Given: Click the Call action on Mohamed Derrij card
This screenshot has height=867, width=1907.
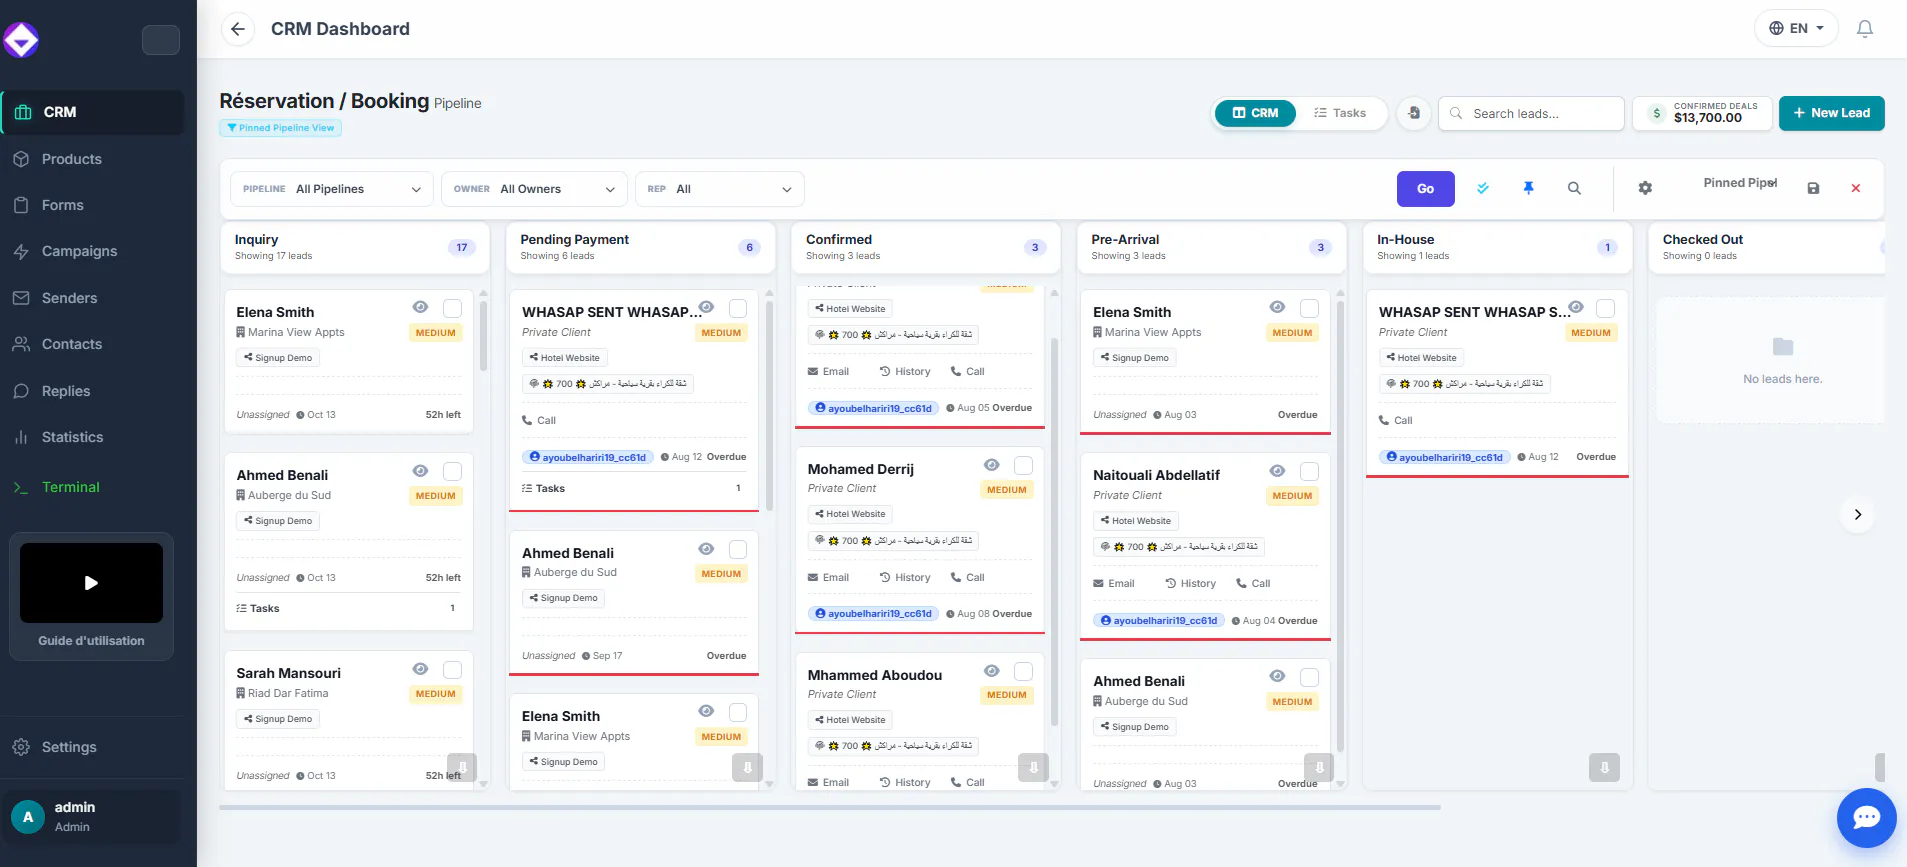Looking at the screenshot, I should (x=968, y=578).
